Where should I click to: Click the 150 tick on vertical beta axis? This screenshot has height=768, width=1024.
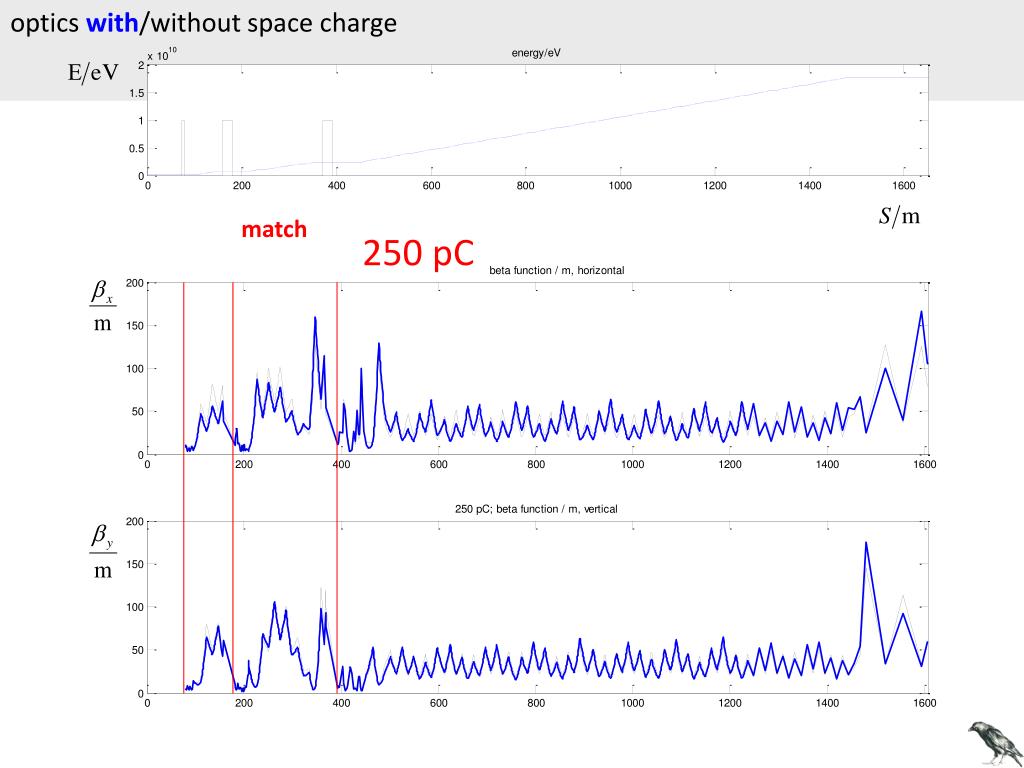(x=135, y=564)
